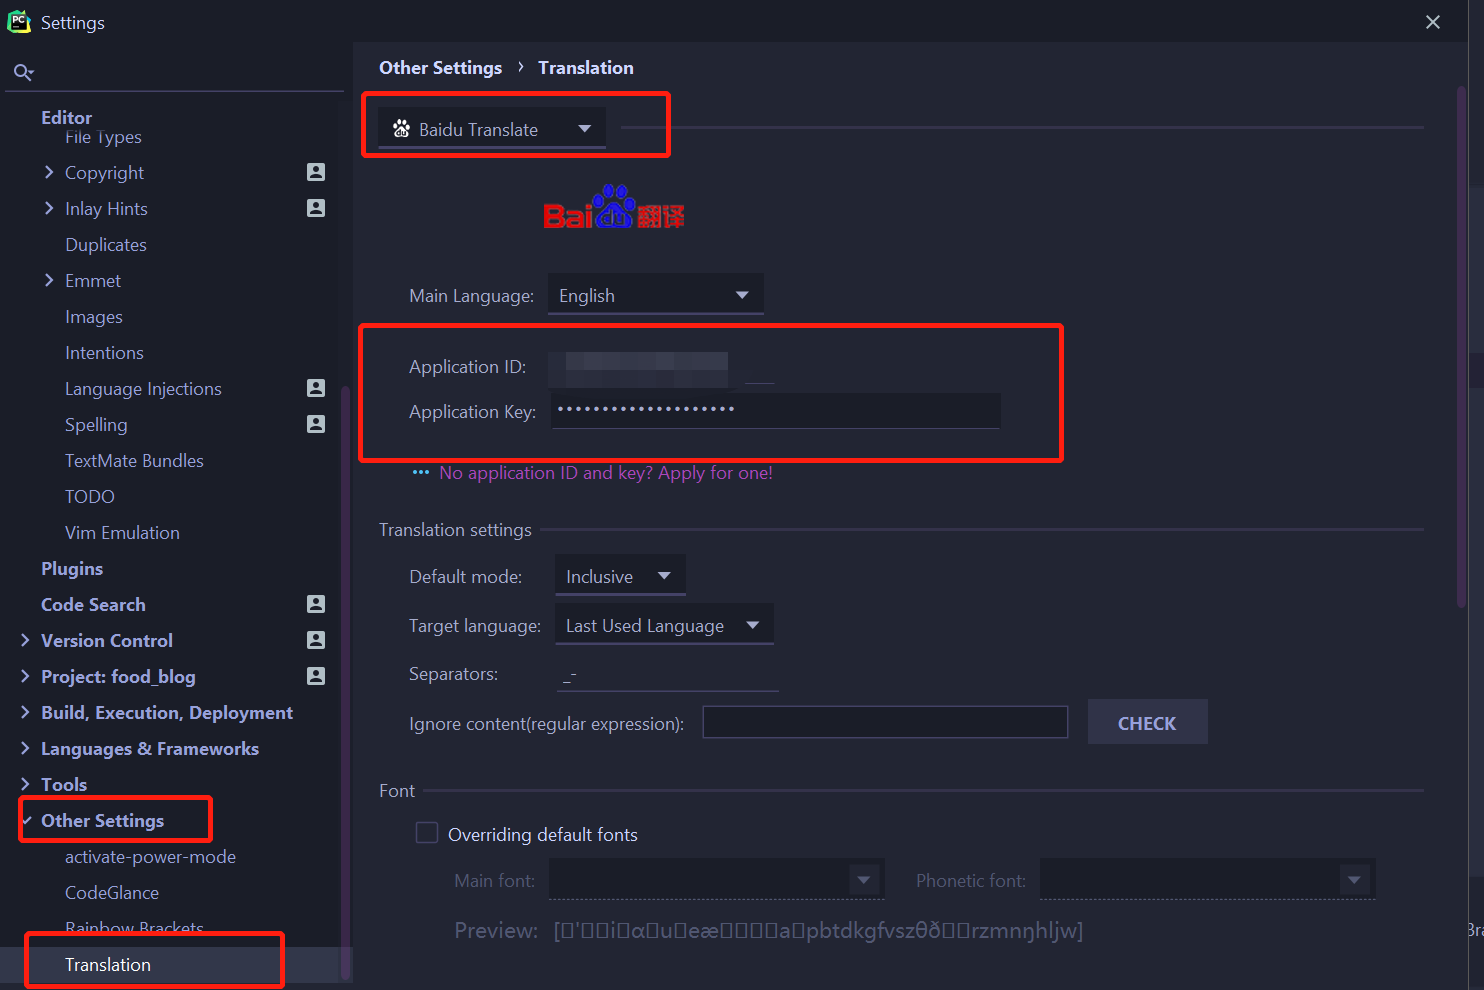Click the profile icon beside Inlay Hints
The image size is (1484, 990).
pos(316,208)
